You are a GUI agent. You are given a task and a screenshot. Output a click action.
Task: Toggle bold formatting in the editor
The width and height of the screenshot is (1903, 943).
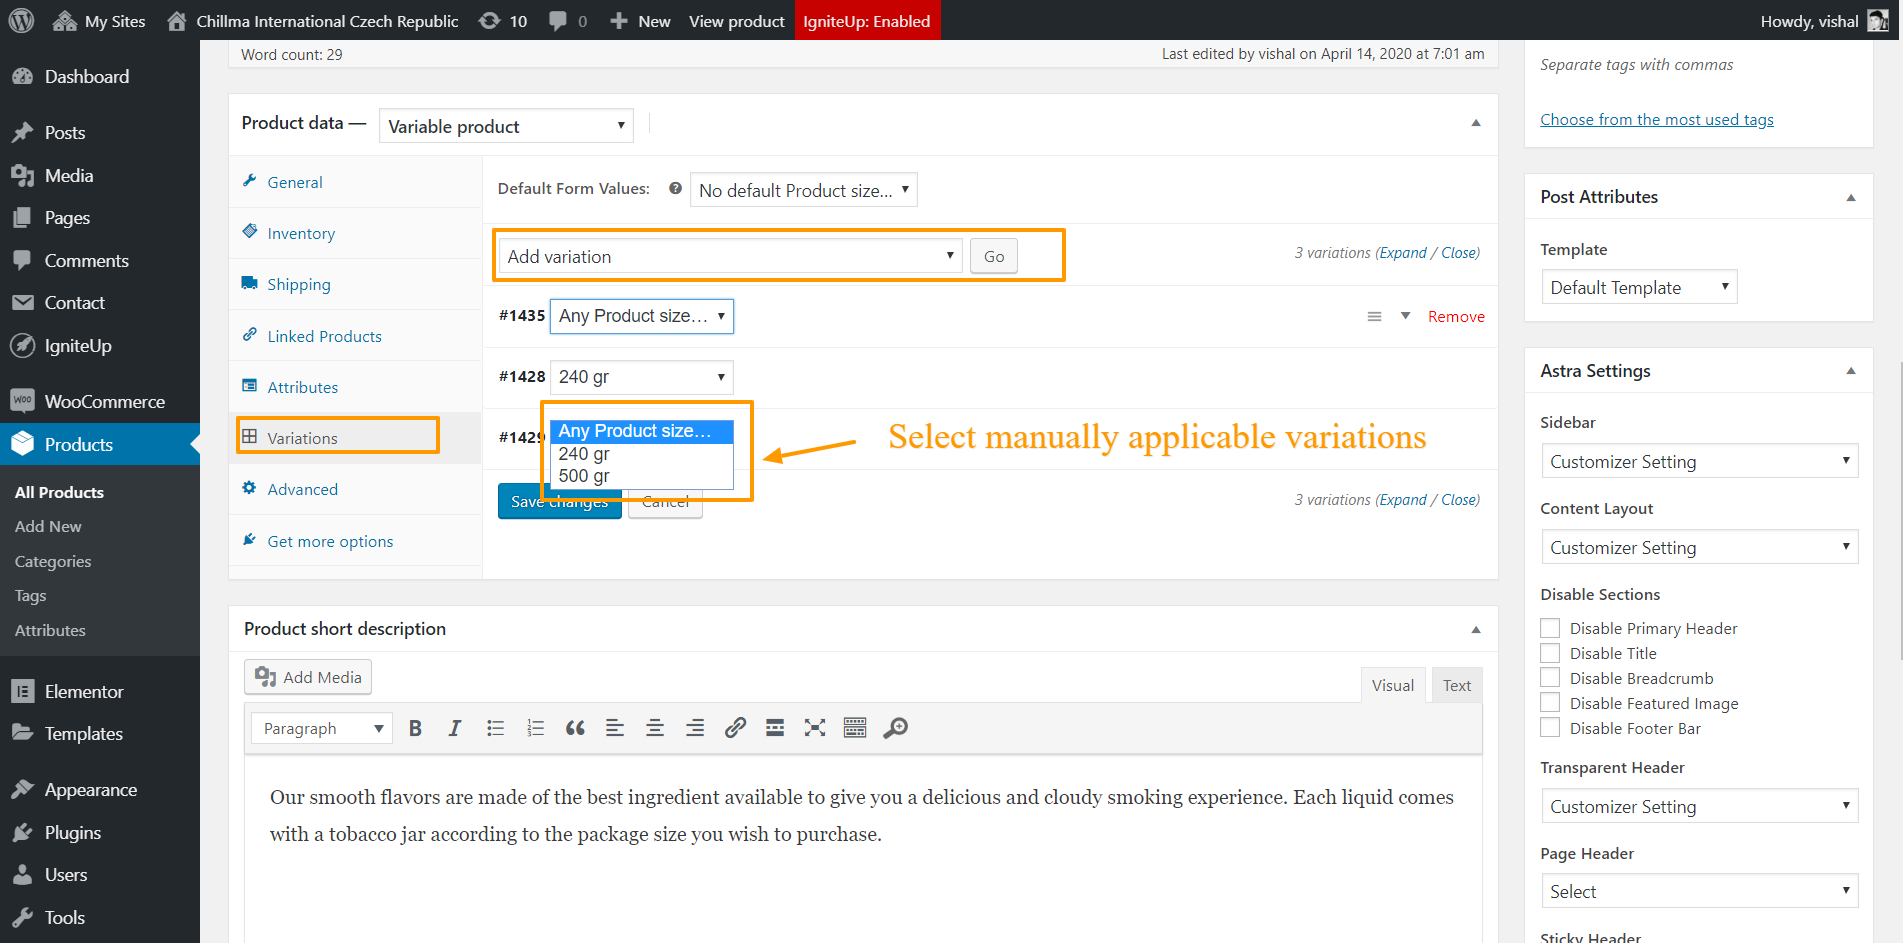pyautogui.click(x=415, y=728)
